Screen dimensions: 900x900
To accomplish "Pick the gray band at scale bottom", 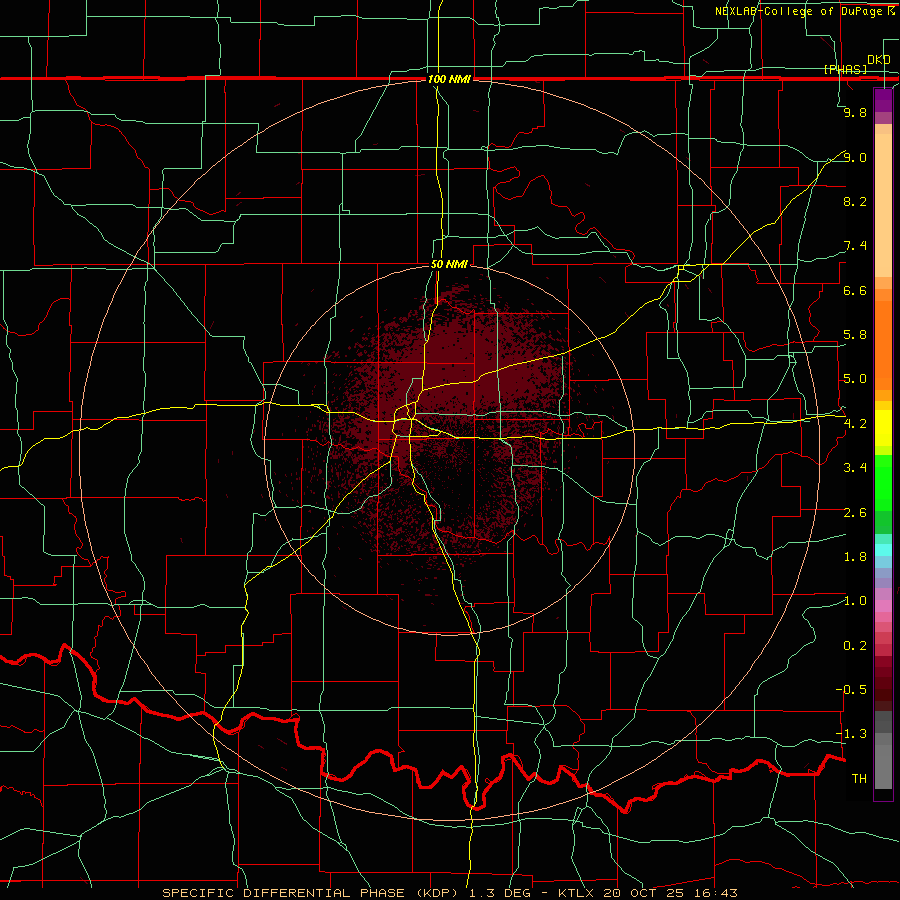I will click(x=883, y=766).
